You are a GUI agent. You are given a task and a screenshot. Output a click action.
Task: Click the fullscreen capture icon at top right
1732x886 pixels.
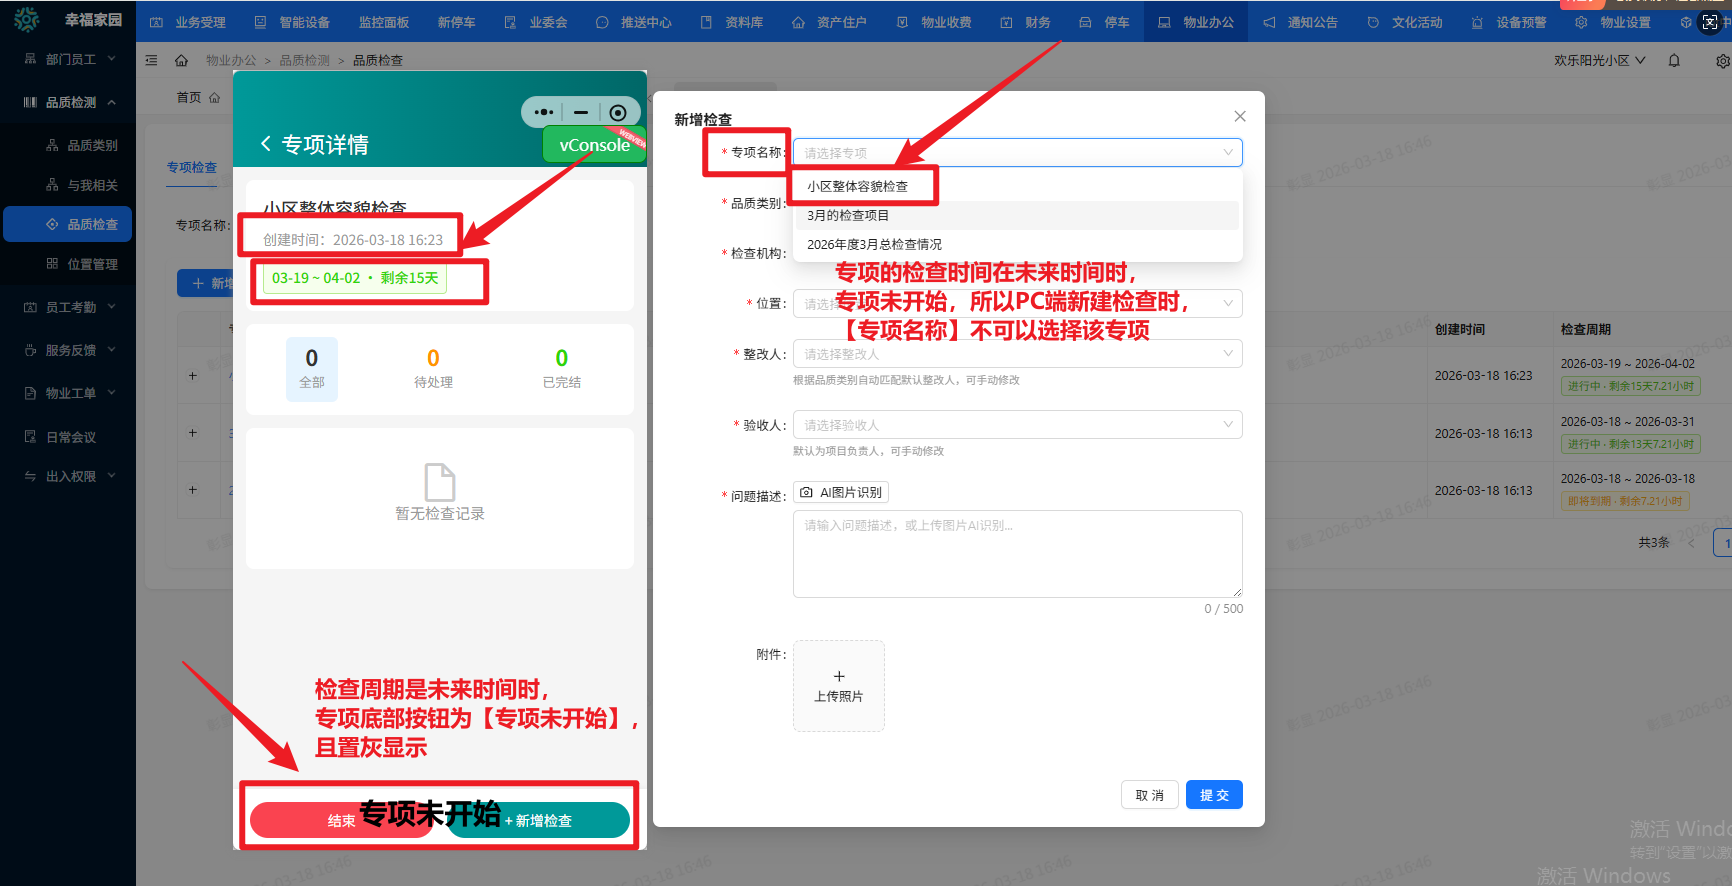[1710, 22]
